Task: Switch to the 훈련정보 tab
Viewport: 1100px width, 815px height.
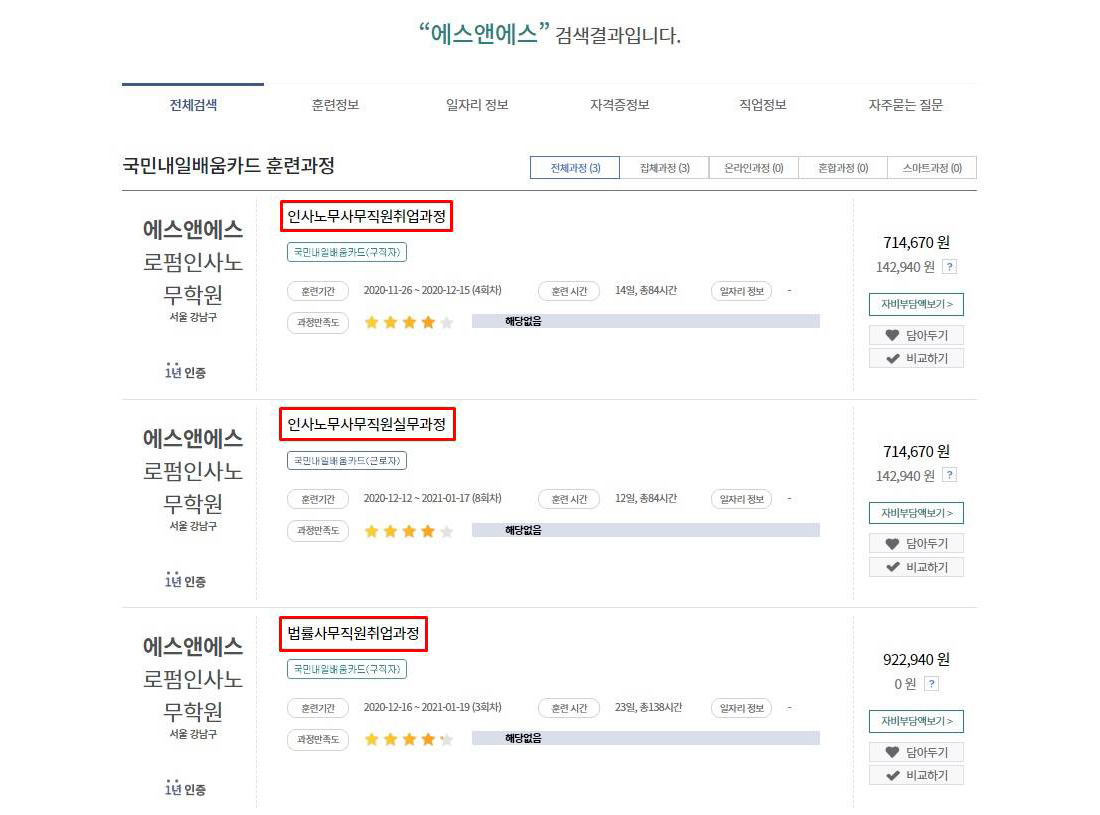Action: [x=335, y=105]
